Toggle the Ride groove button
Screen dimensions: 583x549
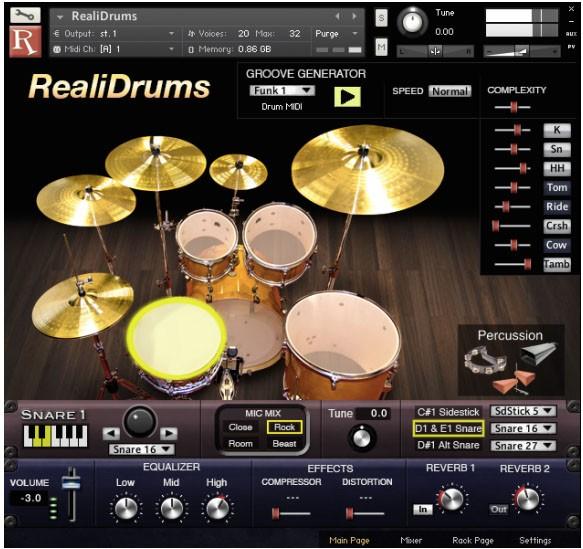click(x=557, y=207)
